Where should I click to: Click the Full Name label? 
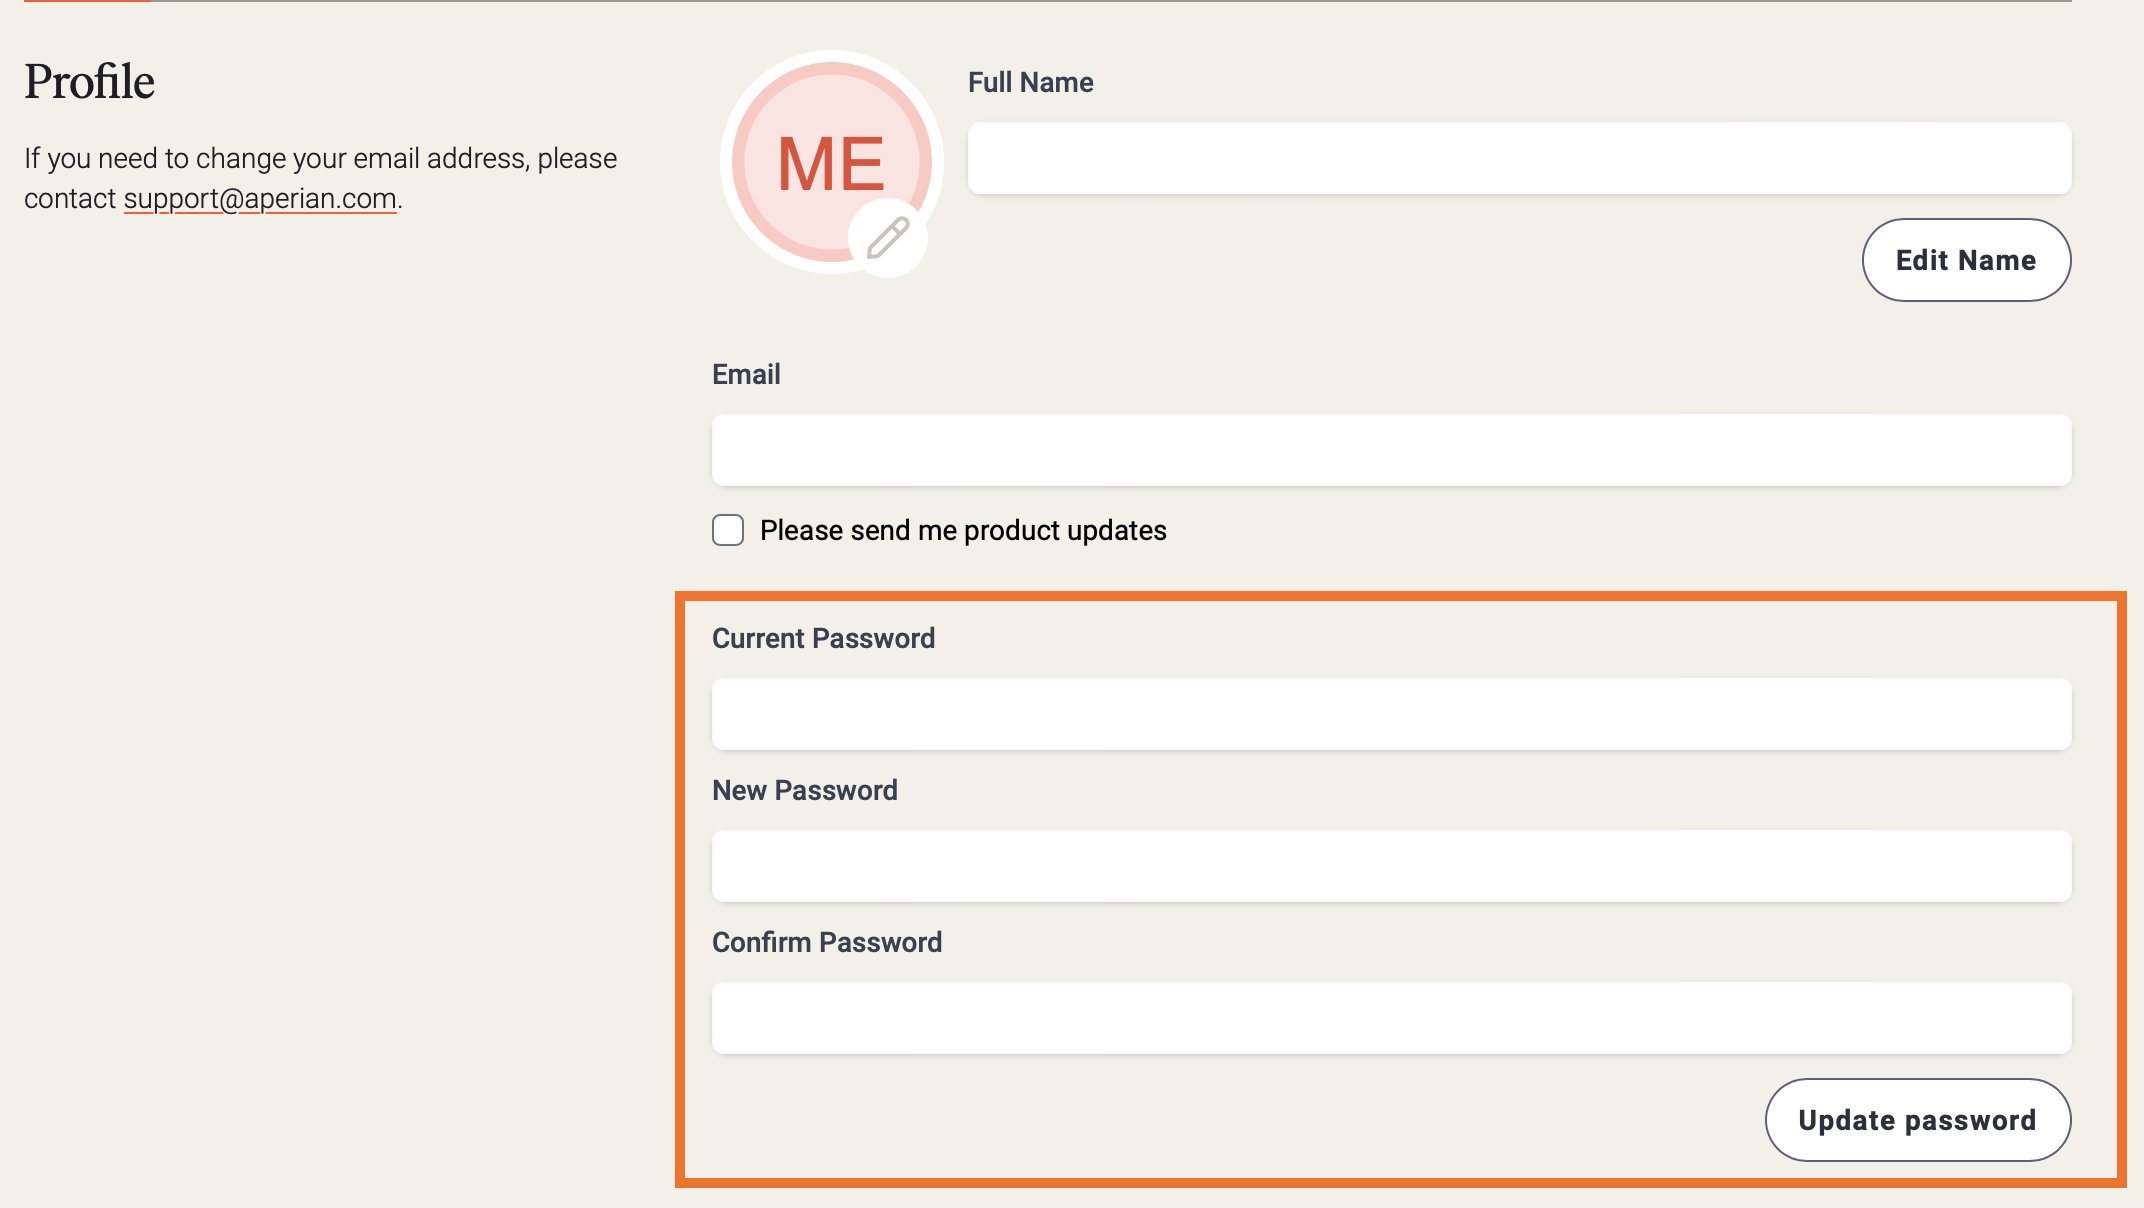pyautogui.click(x=1030, y=82)
